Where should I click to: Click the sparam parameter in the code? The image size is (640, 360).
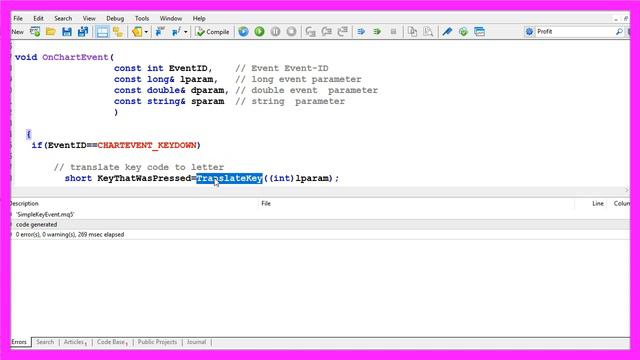click(208, 101)
